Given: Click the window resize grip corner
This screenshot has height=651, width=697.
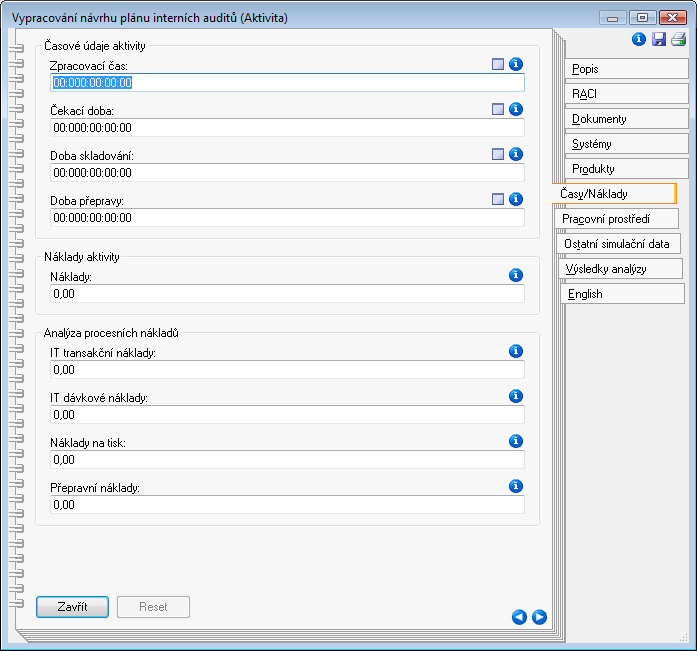Looking at the screenshot, I should (684, 638).
